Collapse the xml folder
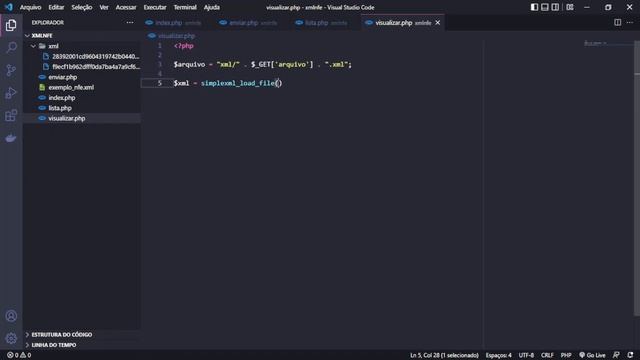Image resolution: width=640 pixels, height=360 pixels. pos(33,46)
